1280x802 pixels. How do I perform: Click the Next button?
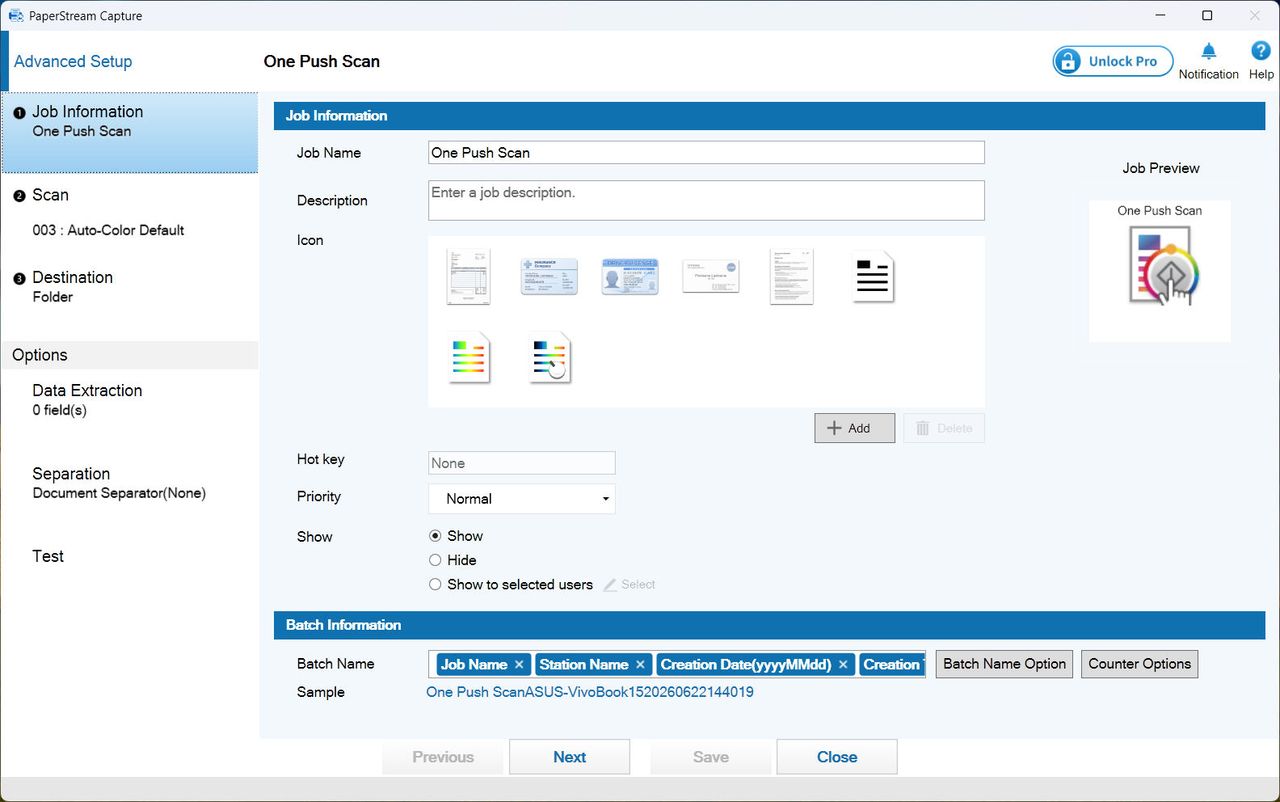569,757
